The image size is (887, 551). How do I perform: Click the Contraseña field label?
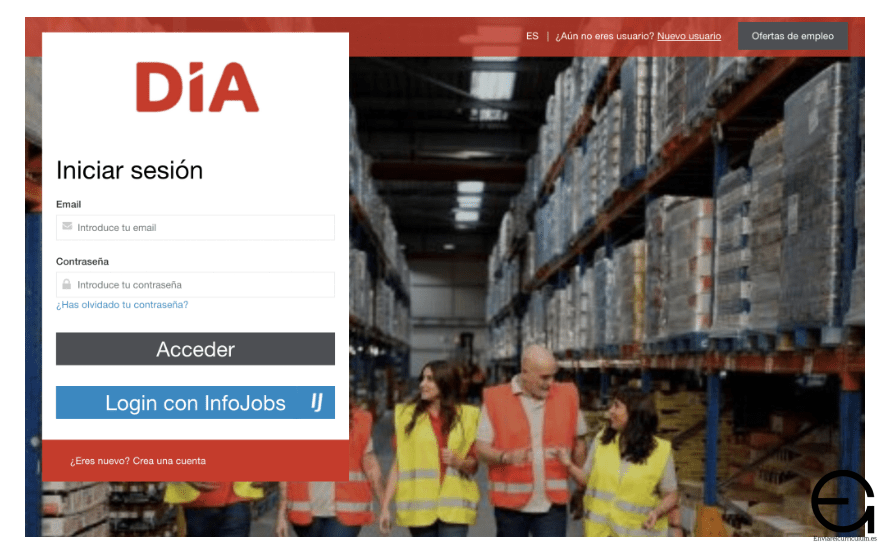(x=82, y=261)
